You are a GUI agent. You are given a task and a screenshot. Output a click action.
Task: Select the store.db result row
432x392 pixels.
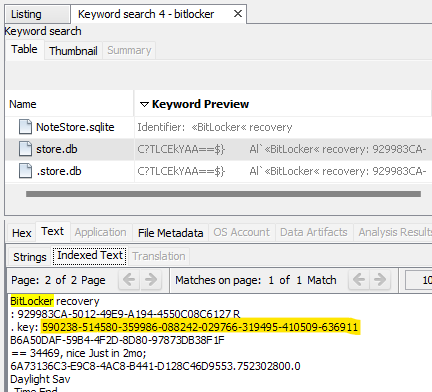218,149
